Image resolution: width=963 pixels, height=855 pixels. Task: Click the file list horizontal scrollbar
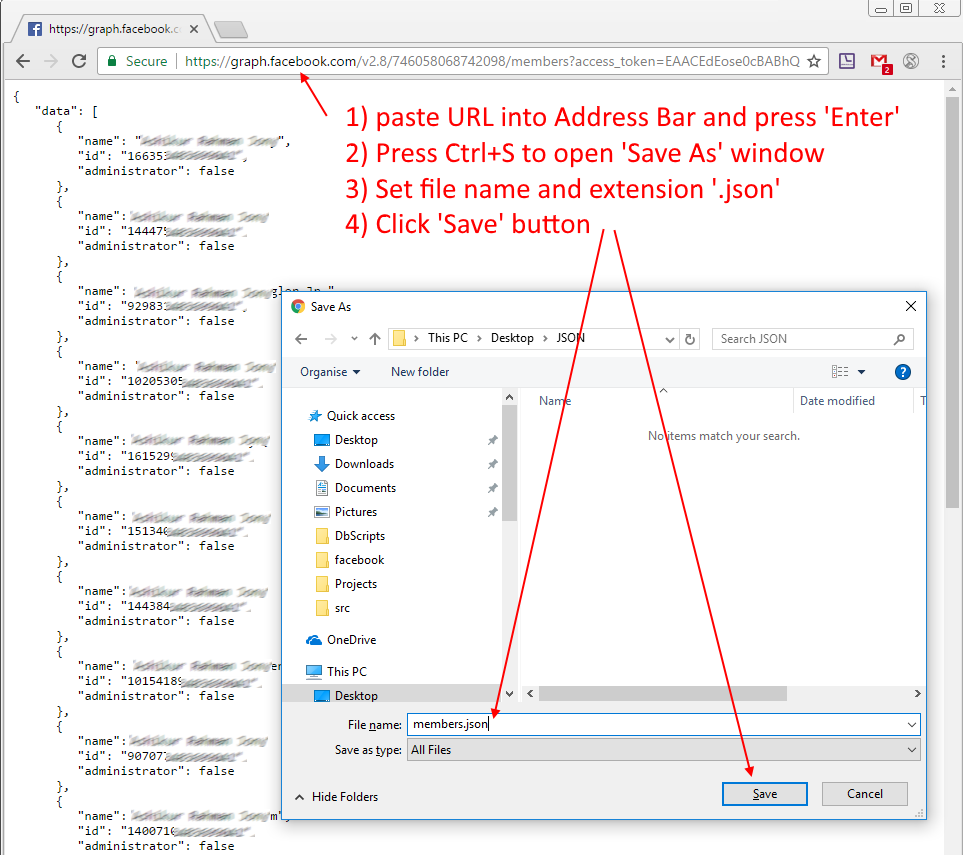tap(662, 693)
